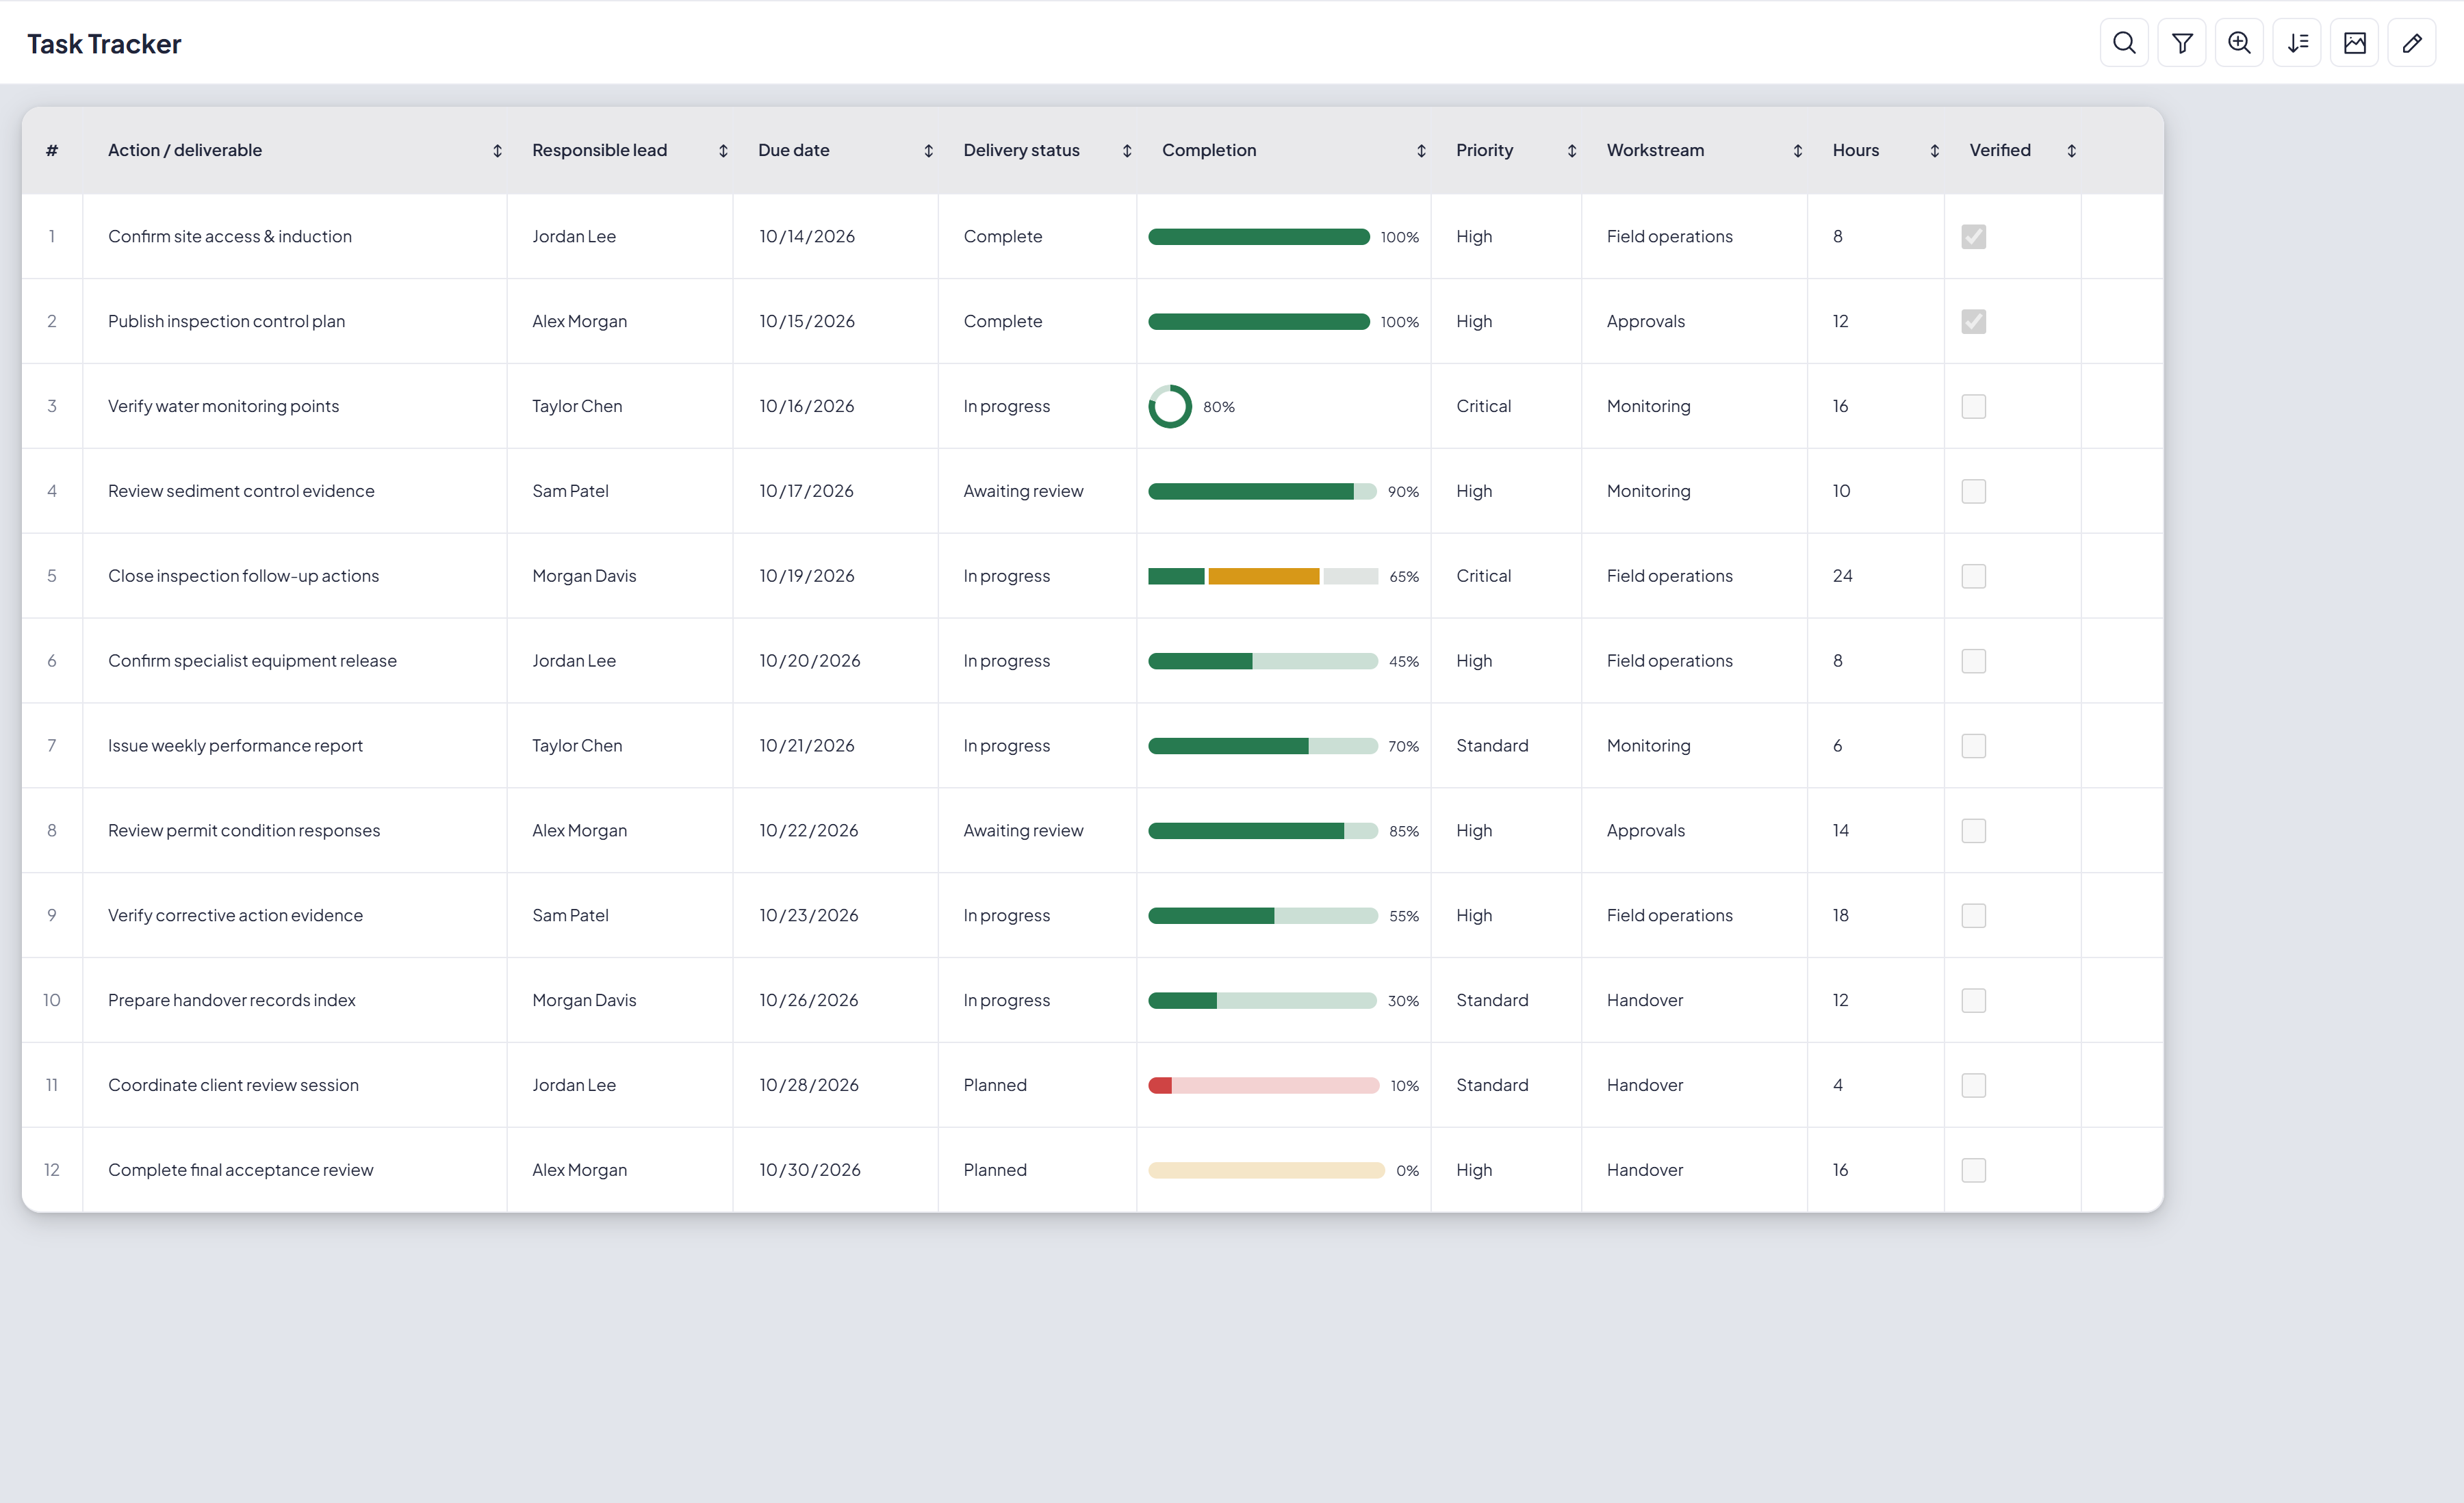This screenshot has width=2464, height=1503.
Task: Open the filter funnel icon
Action: pyautogui.click(x=2182, y=43)
